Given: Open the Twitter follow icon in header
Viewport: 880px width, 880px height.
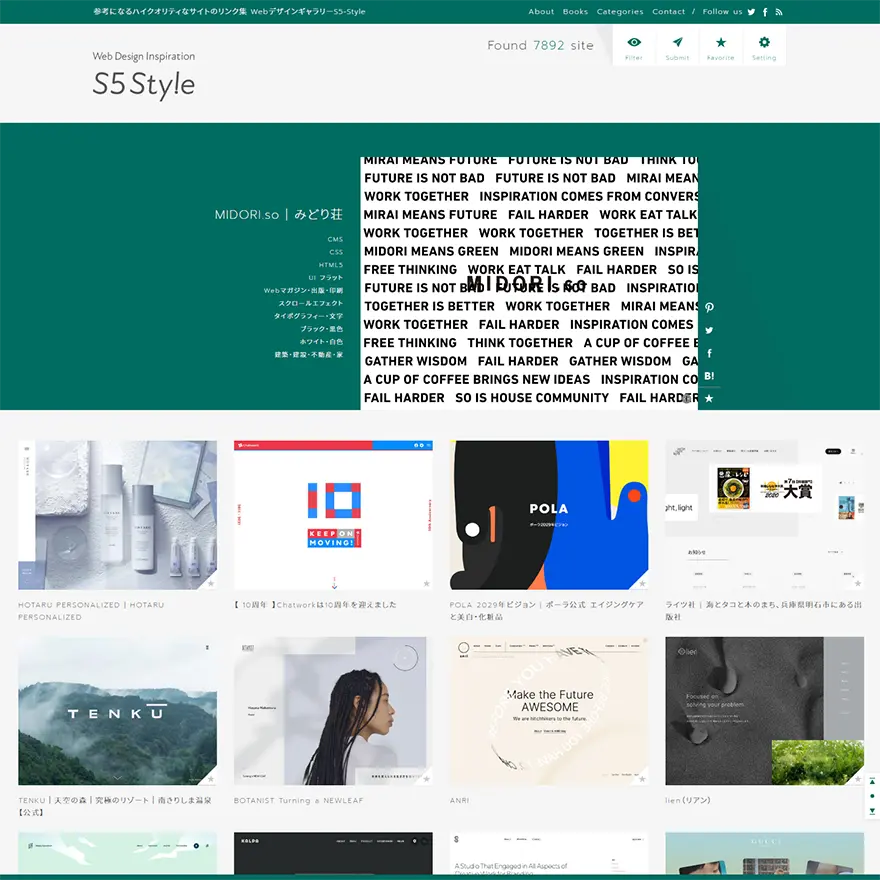Looking at the screenshot, I should click(751, 12).
